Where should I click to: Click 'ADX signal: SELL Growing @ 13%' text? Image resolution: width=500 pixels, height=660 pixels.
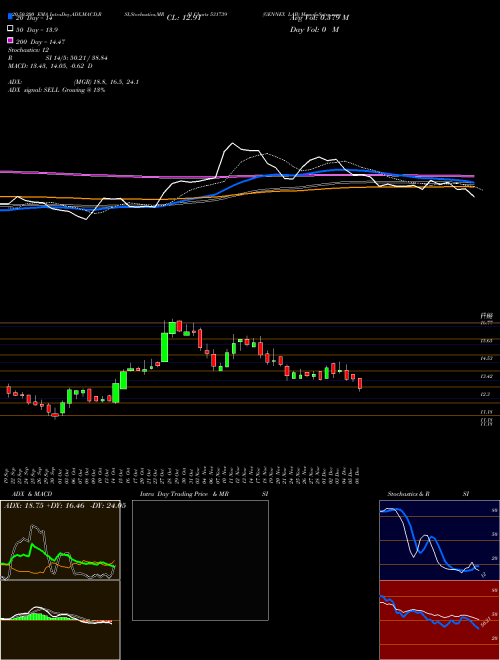point(56,90)
